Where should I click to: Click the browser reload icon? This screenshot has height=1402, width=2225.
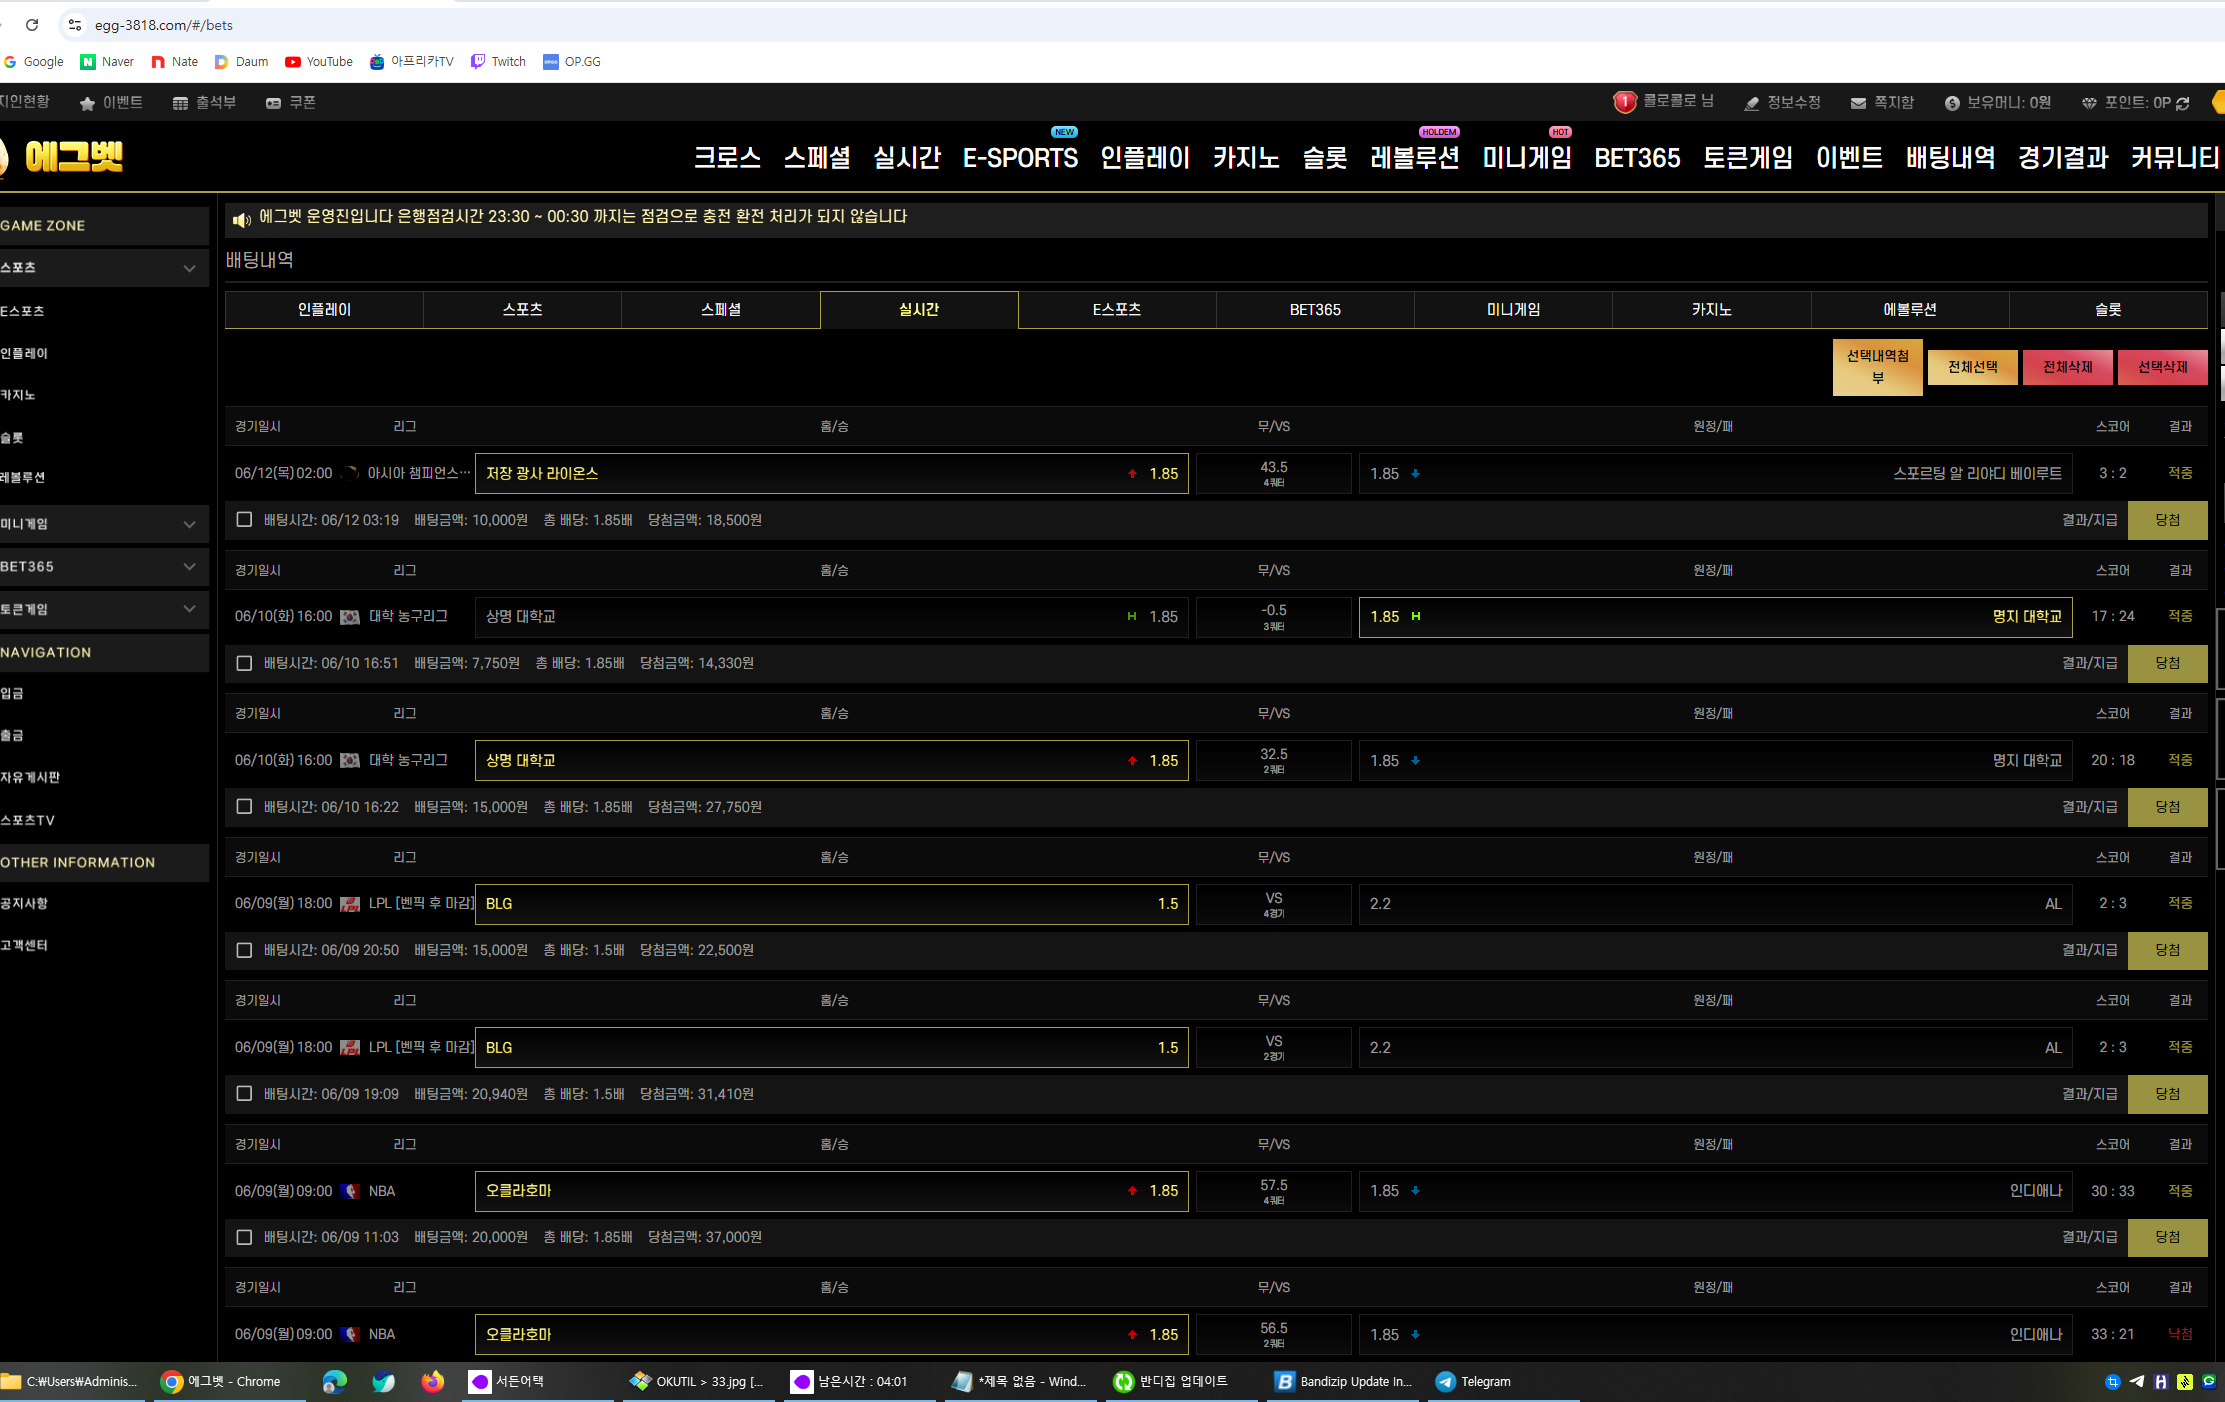click(32, 25)
